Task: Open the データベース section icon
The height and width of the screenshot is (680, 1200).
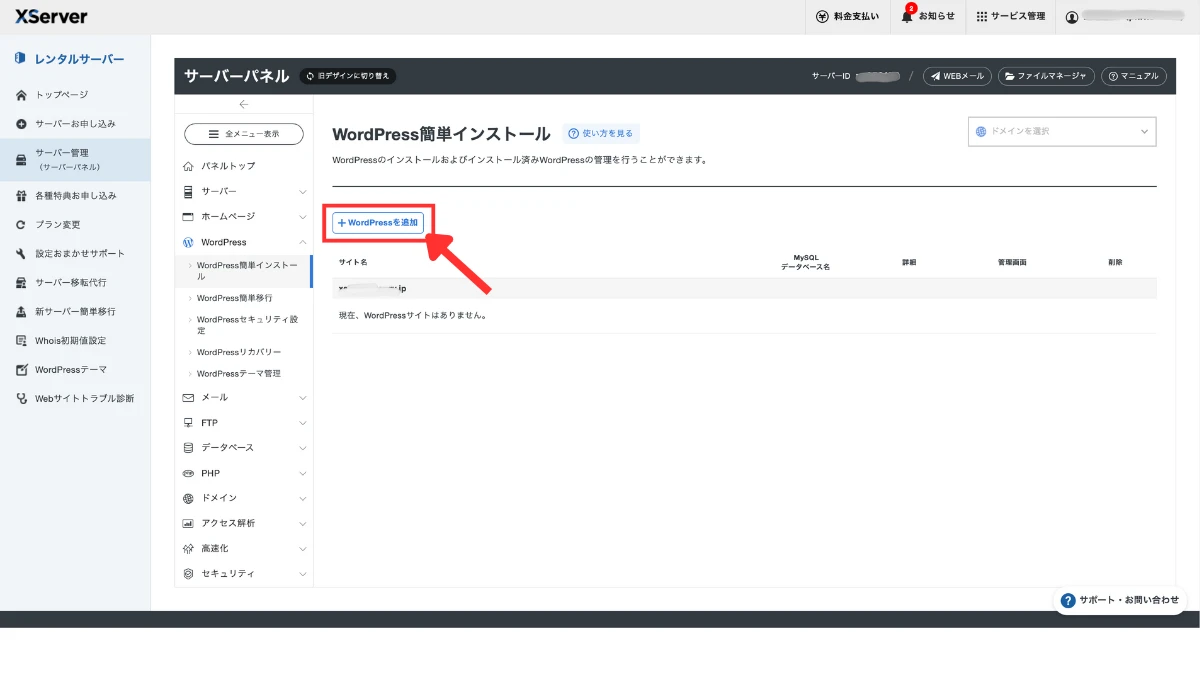Action: (187, 447)
